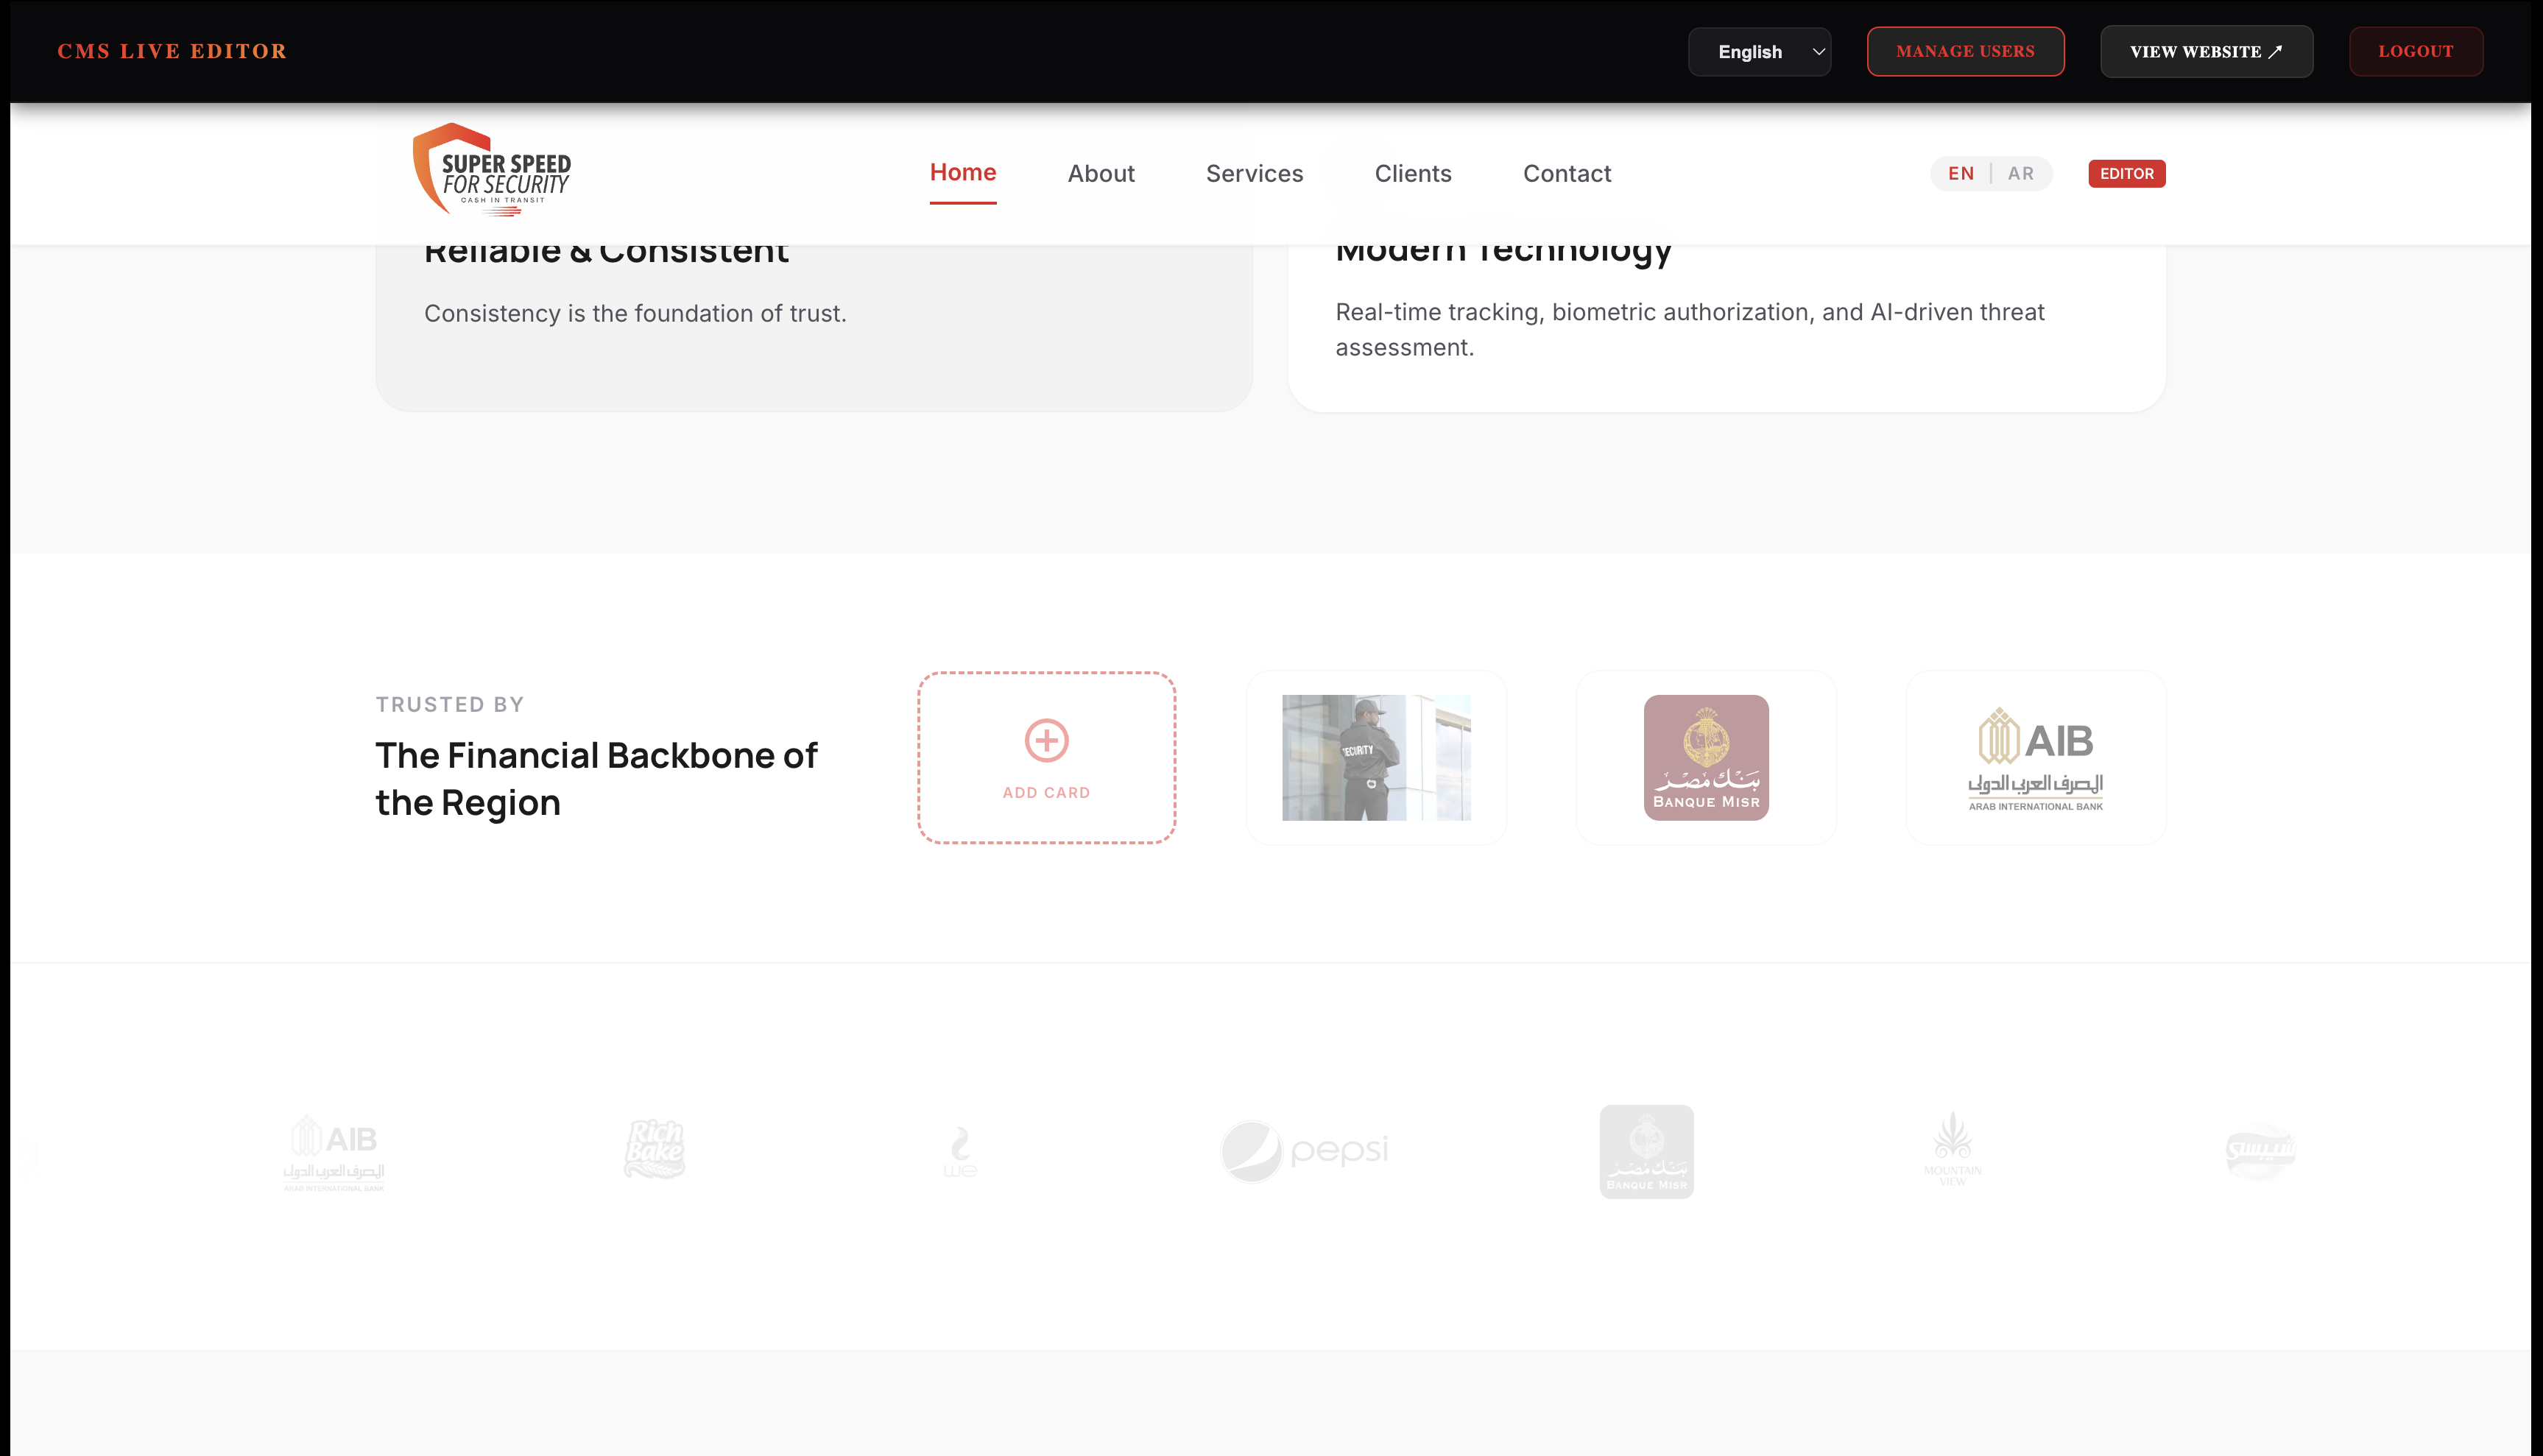Go to the Home nav tab

[962, 172]
